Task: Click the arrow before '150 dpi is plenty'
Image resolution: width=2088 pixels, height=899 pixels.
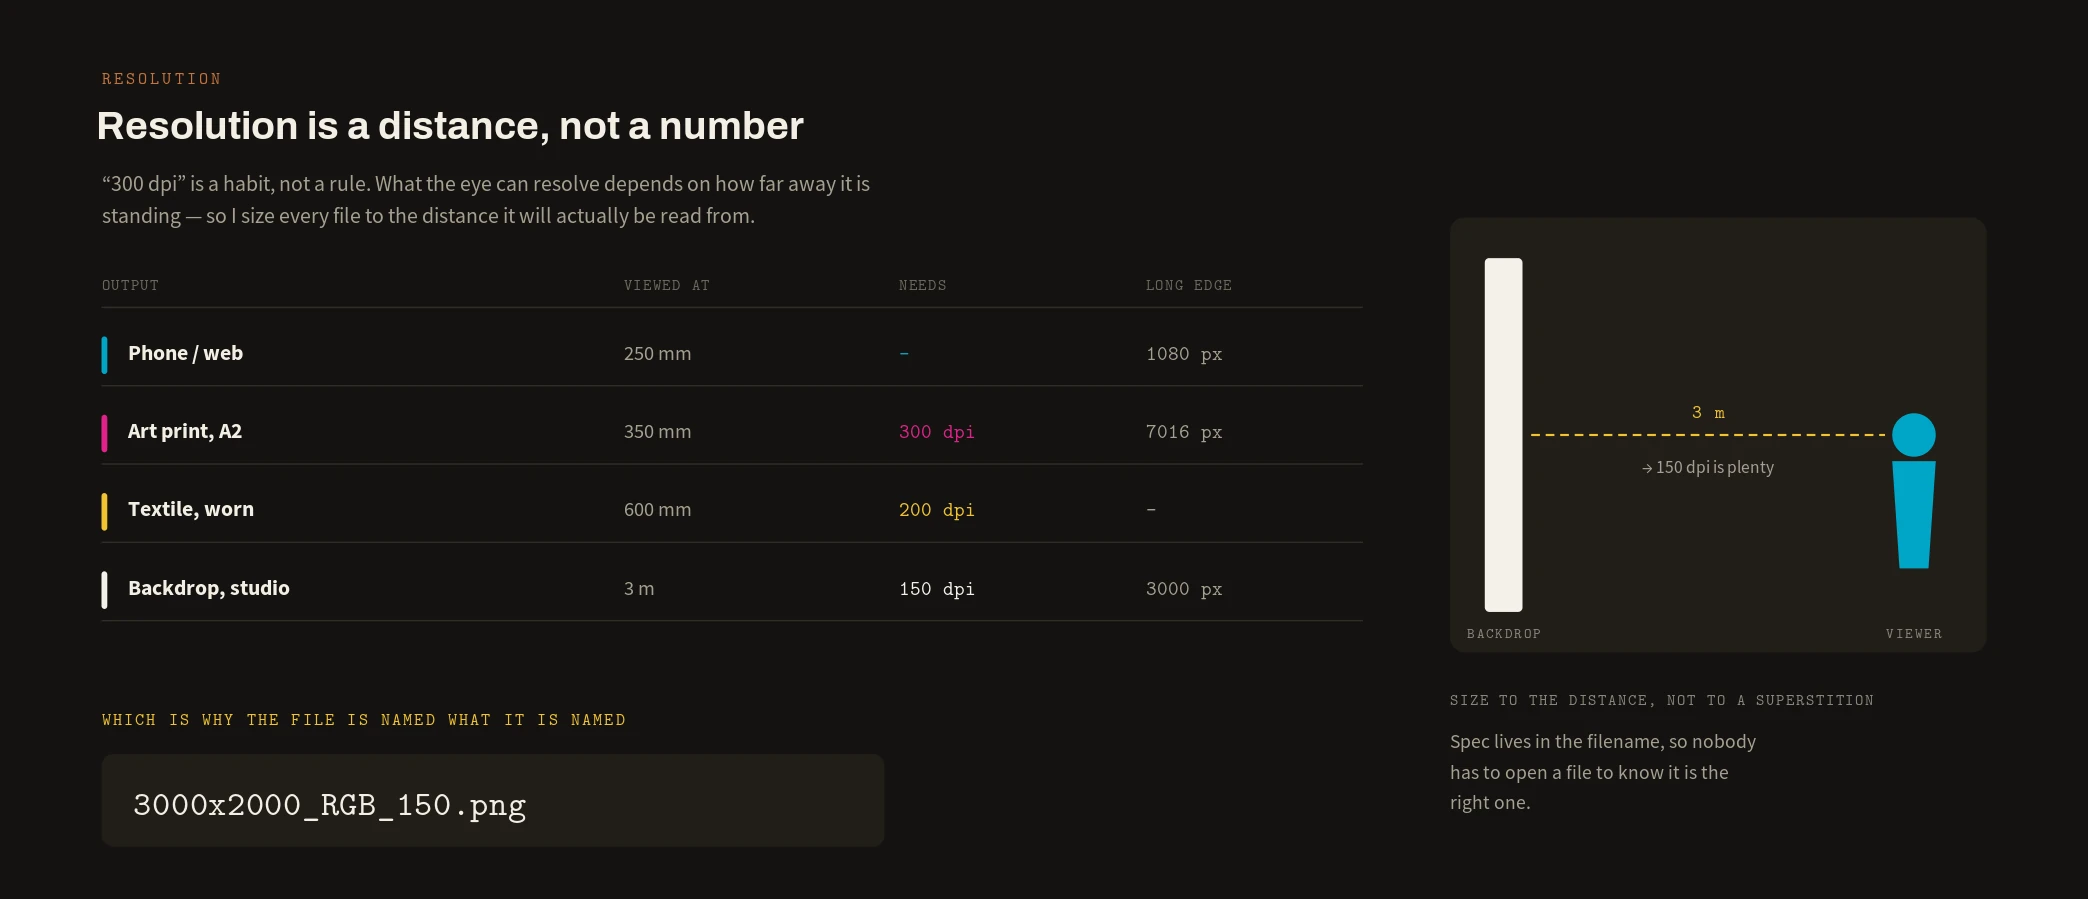Action: pyautogui.click(x=1647, y=468)
